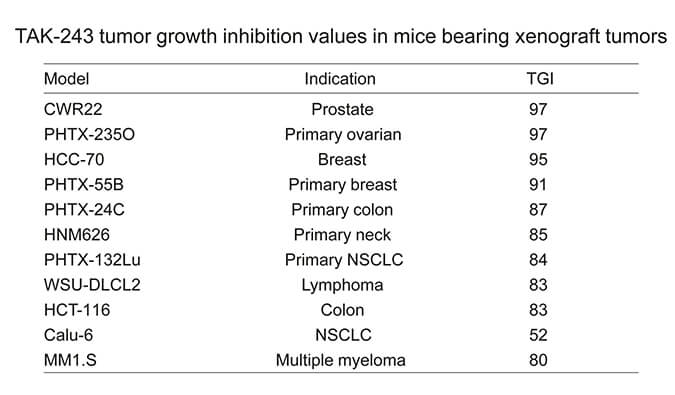The width and height of the screenshot is (675, 395).
Task: Click the HCC-70 model name
Action: (74, 160)
